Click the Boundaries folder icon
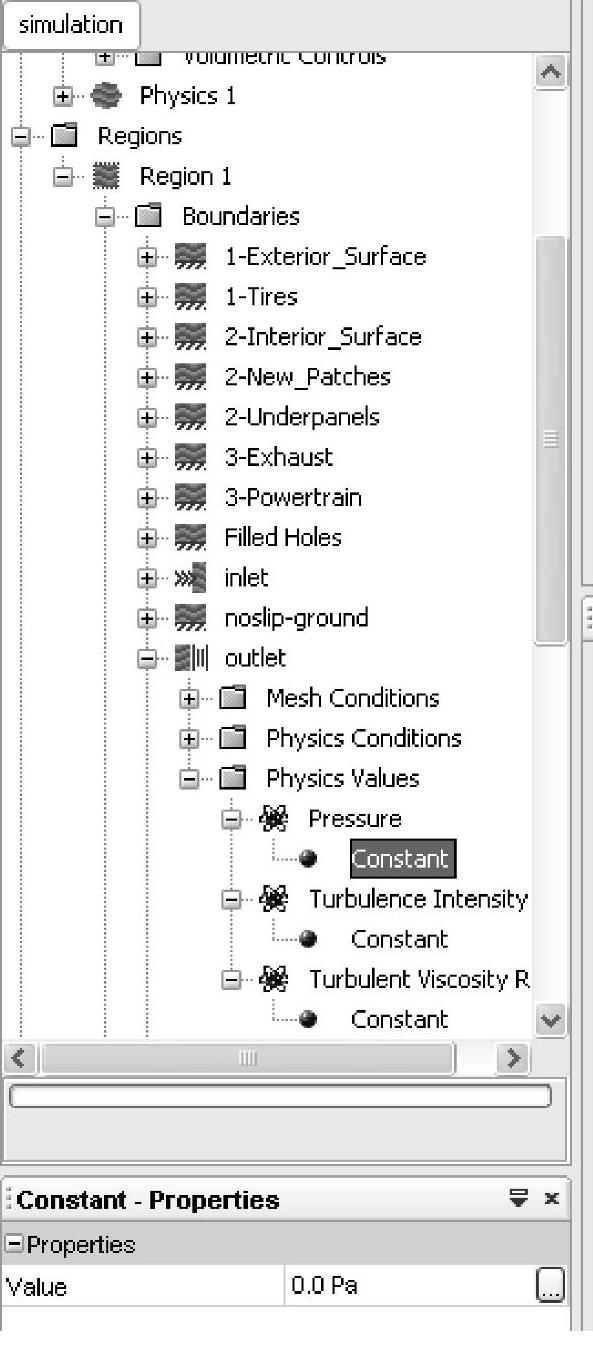The image size is (593, 1351). click(147, 216)
